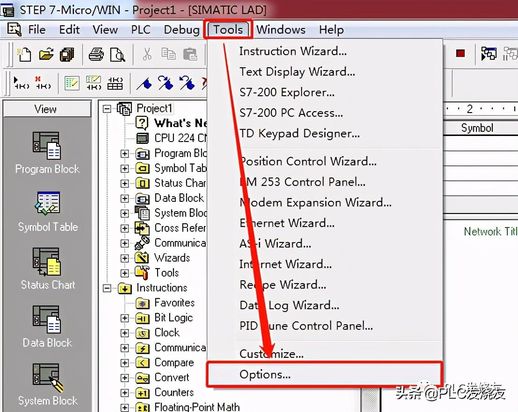The height and width of the screenshot is (412, 518).
Task: Collapse the Instructions tree node
Action: pos(107,288)
